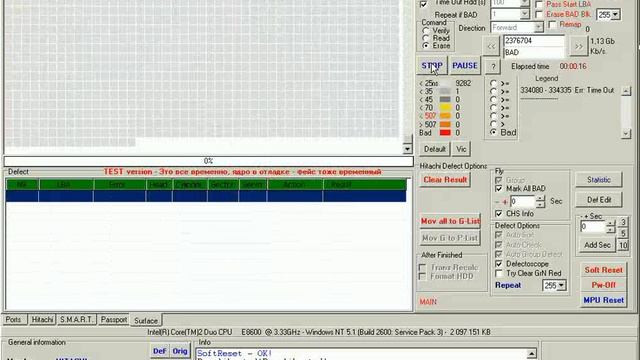
Task: Select the Surface tab
Action: 146,320
